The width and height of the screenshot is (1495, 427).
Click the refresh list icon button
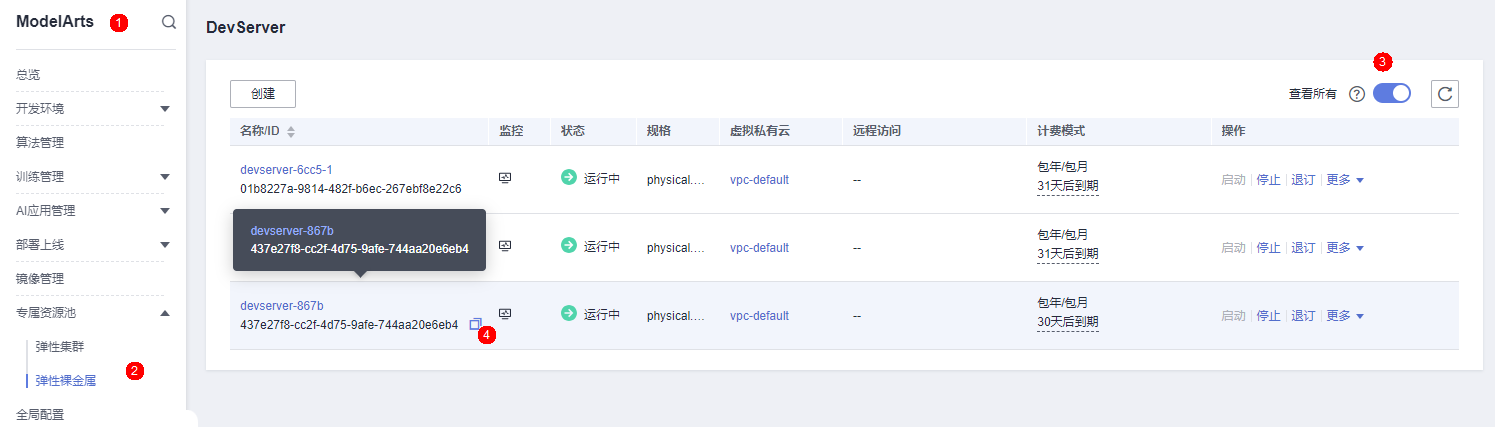pos(1444,94)
